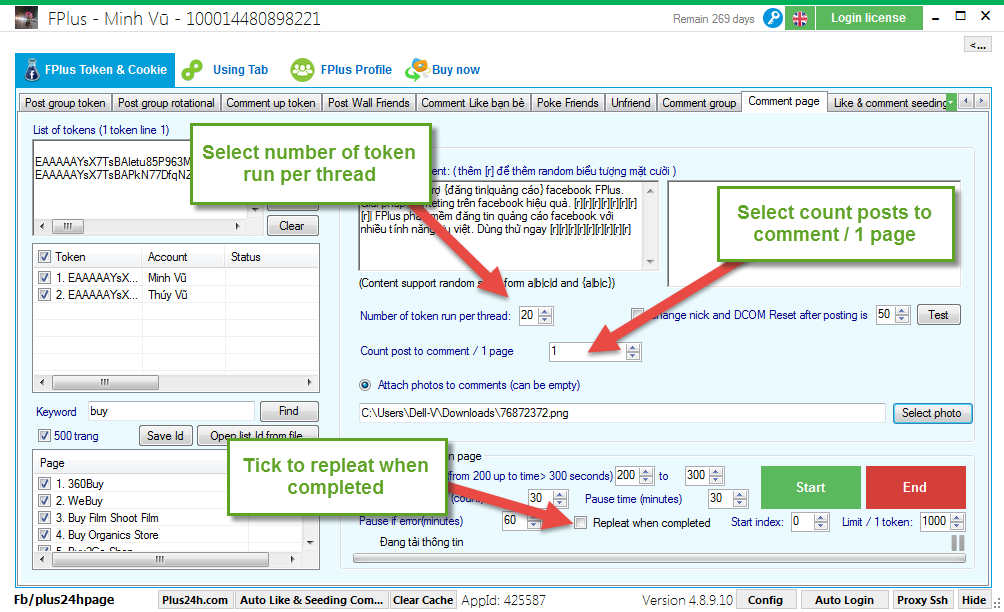This screenshot has width=1004, height=612.
Task: Switch to Post Wall Friends tab
Action: (x=369, y=103)
